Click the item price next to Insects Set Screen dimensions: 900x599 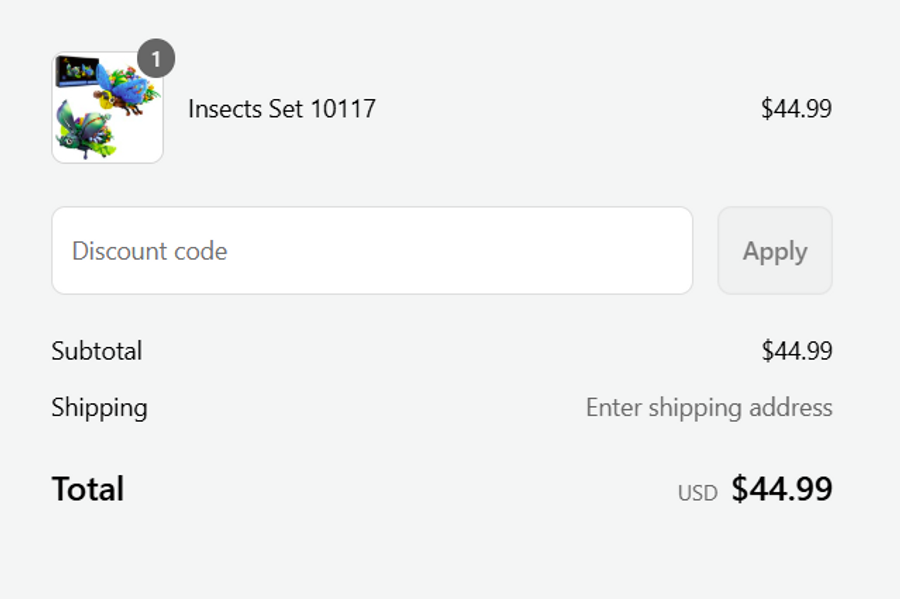point(796,109)
